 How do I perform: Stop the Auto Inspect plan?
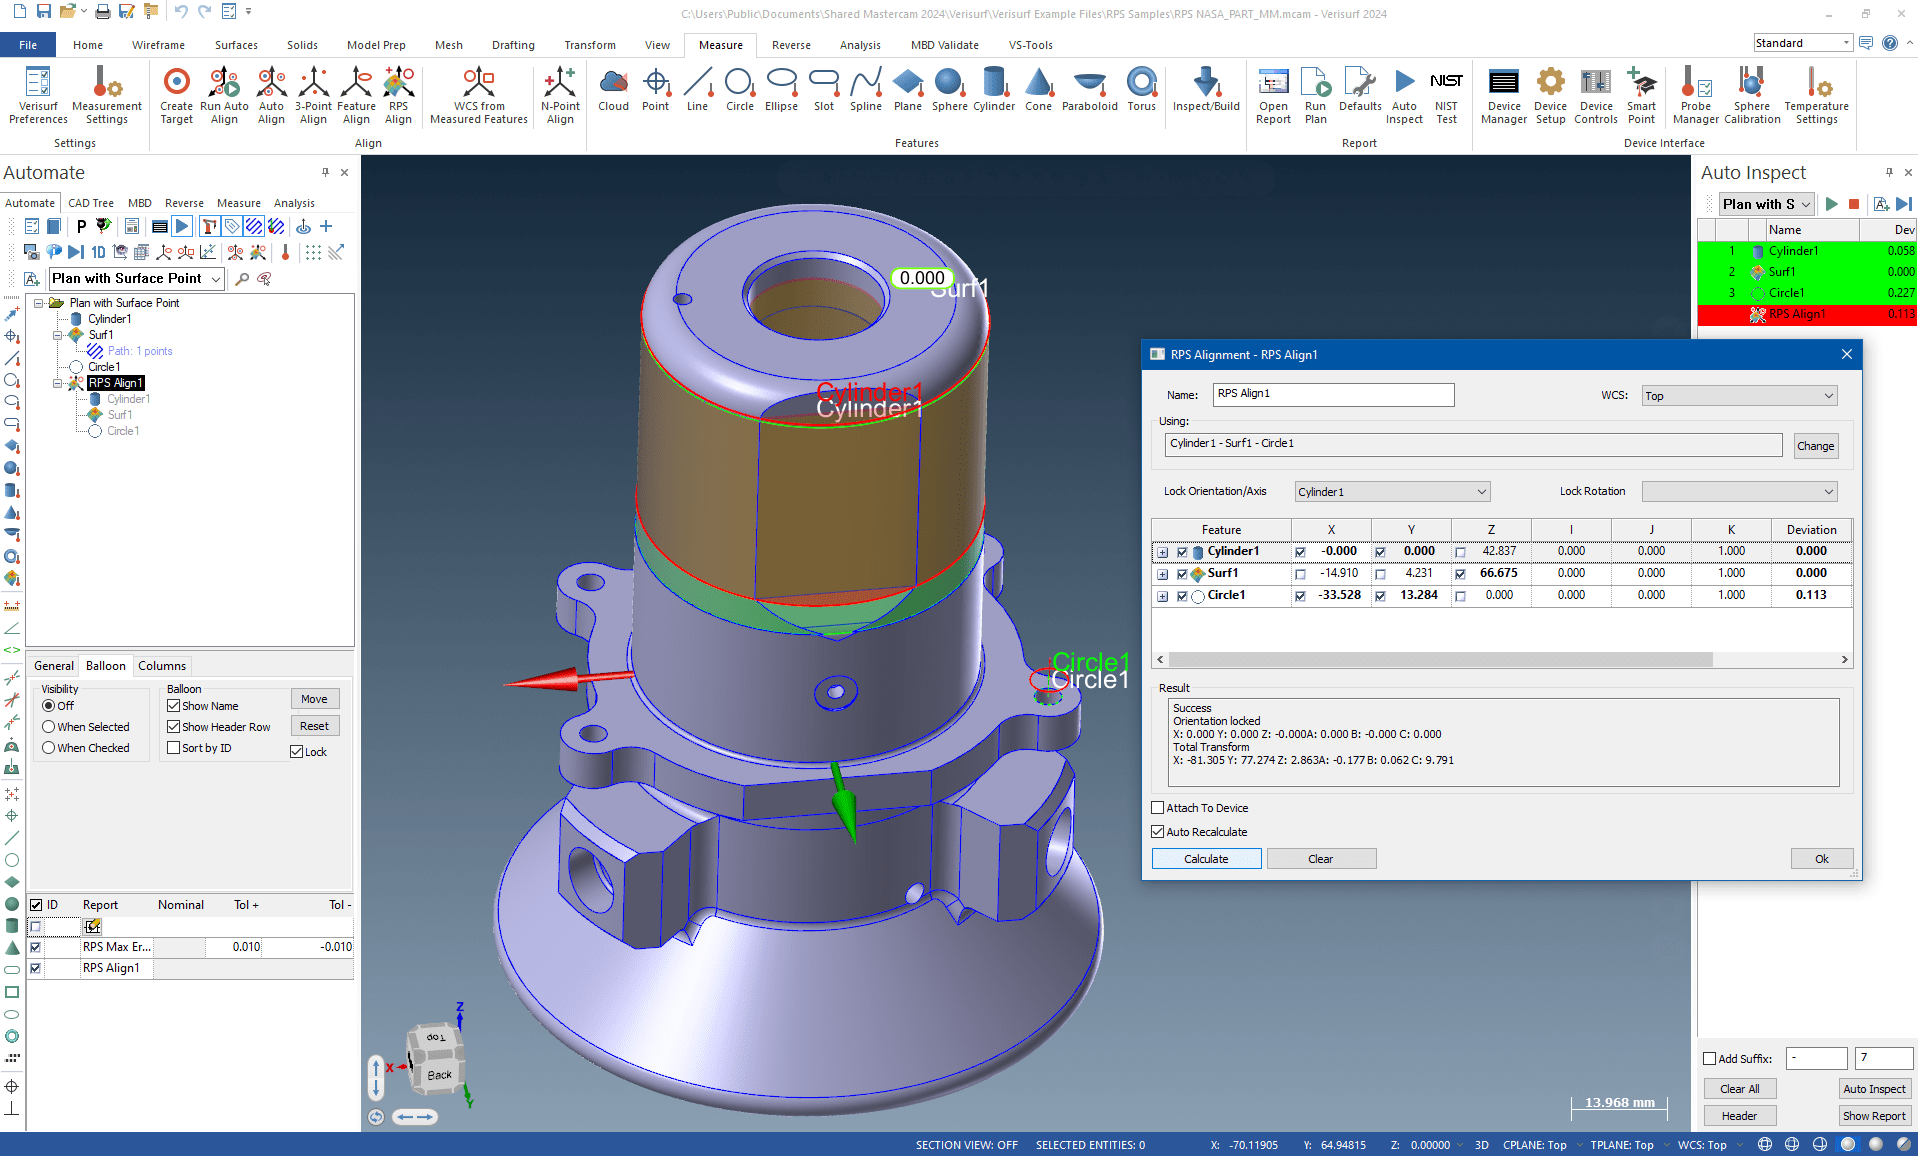1854,204
